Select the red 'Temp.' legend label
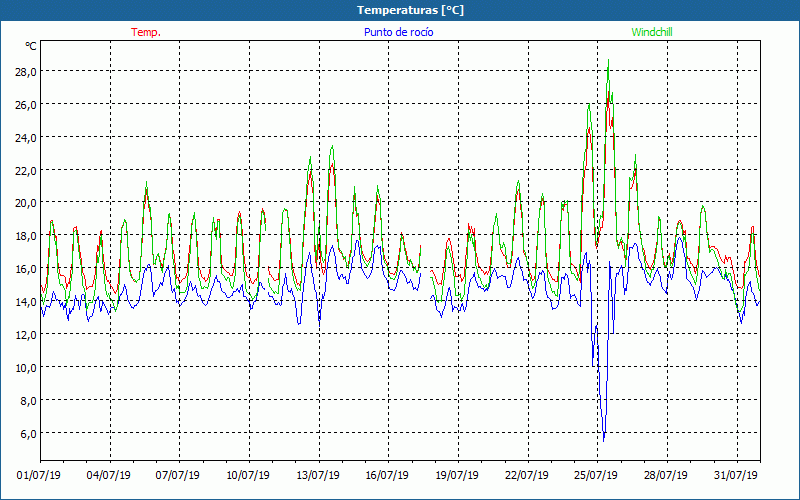 pos(146,32)
